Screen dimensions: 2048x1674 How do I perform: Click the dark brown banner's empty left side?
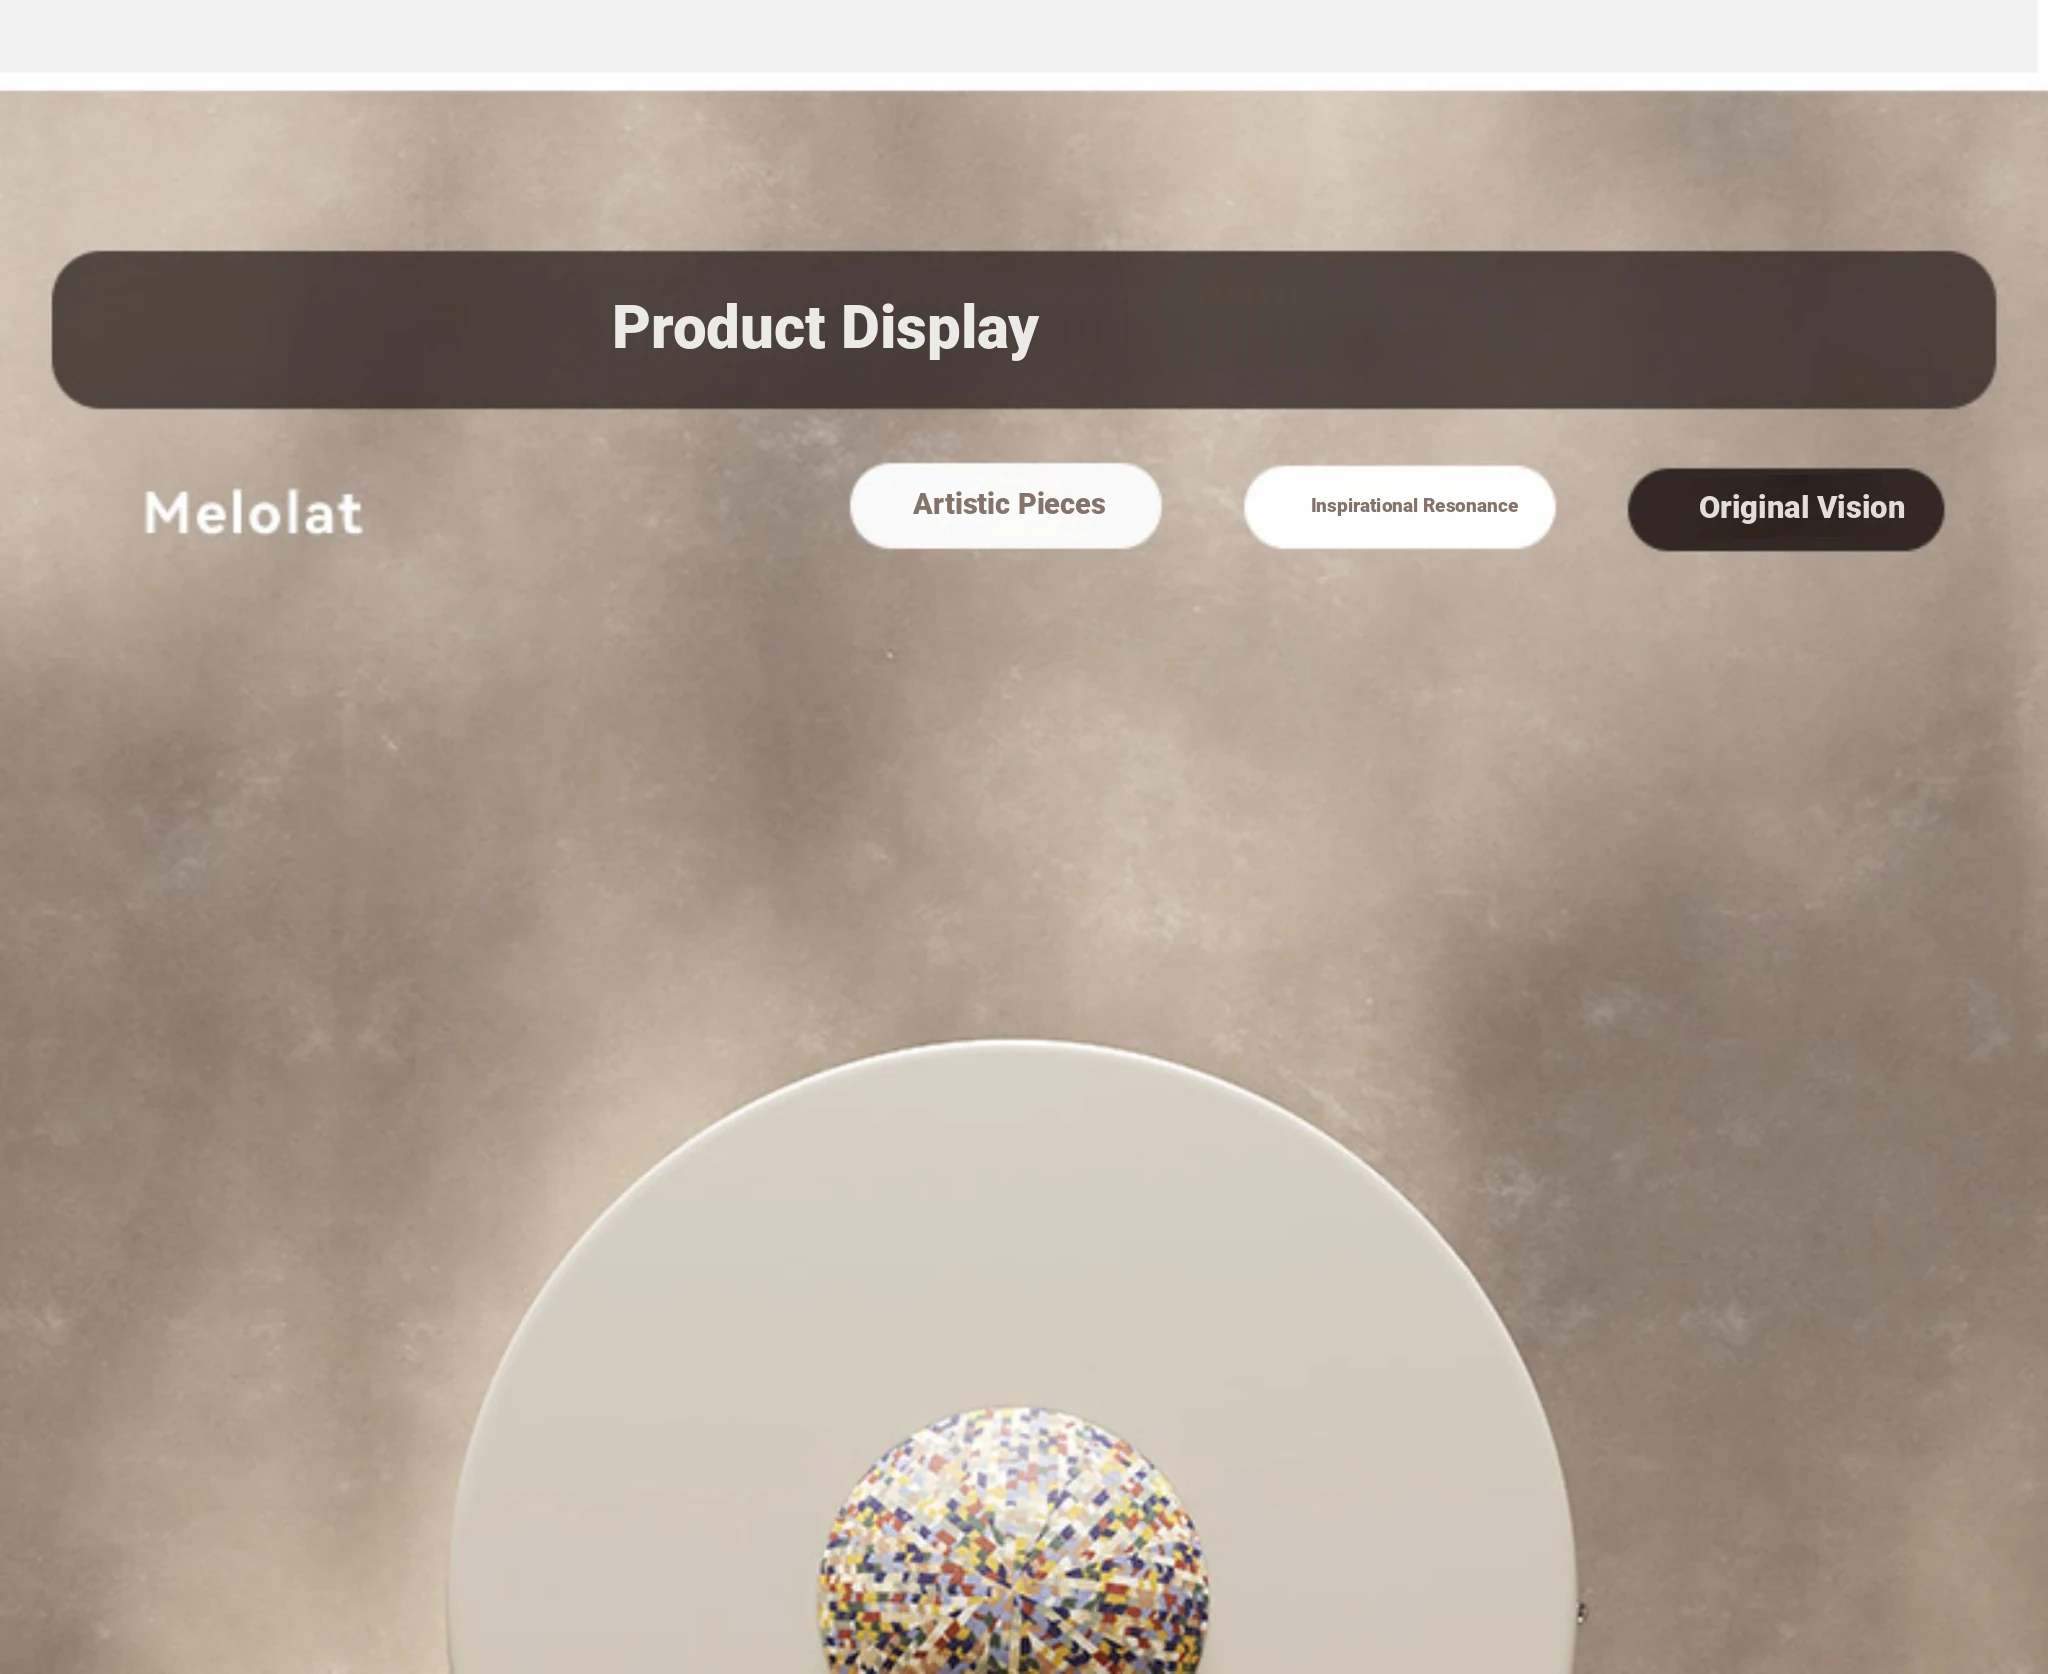(330, 329)
